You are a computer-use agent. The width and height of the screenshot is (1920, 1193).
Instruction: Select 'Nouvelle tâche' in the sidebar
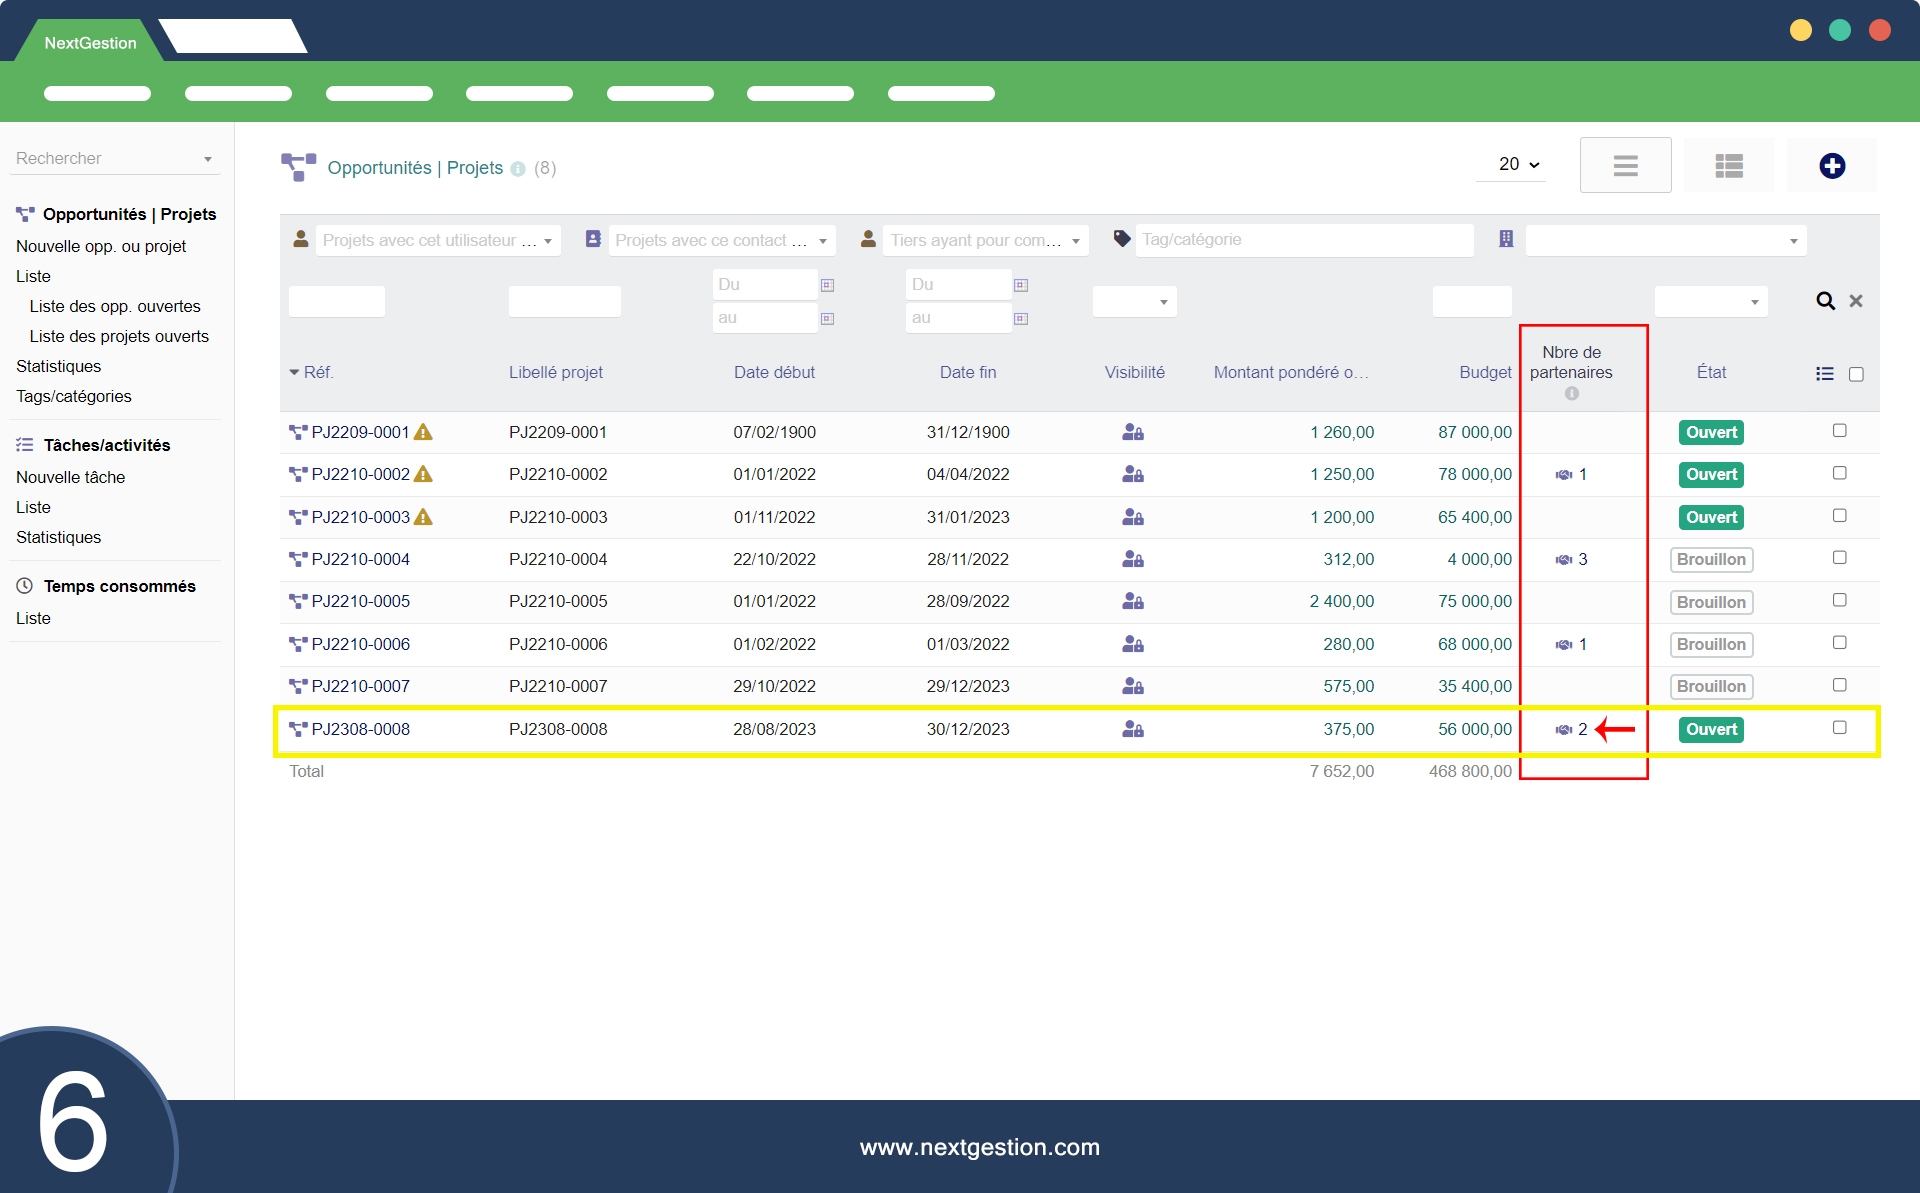click(x=70, y=477)
